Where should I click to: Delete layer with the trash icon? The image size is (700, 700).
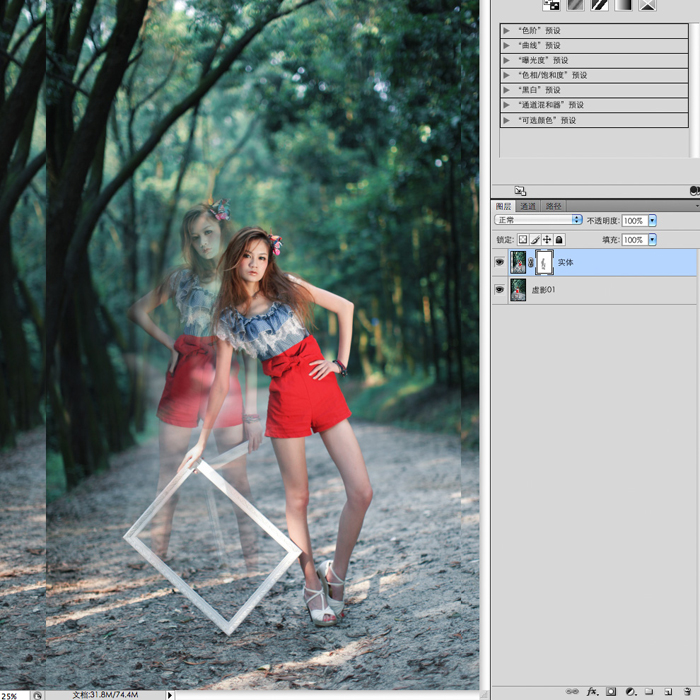(688, 692)
